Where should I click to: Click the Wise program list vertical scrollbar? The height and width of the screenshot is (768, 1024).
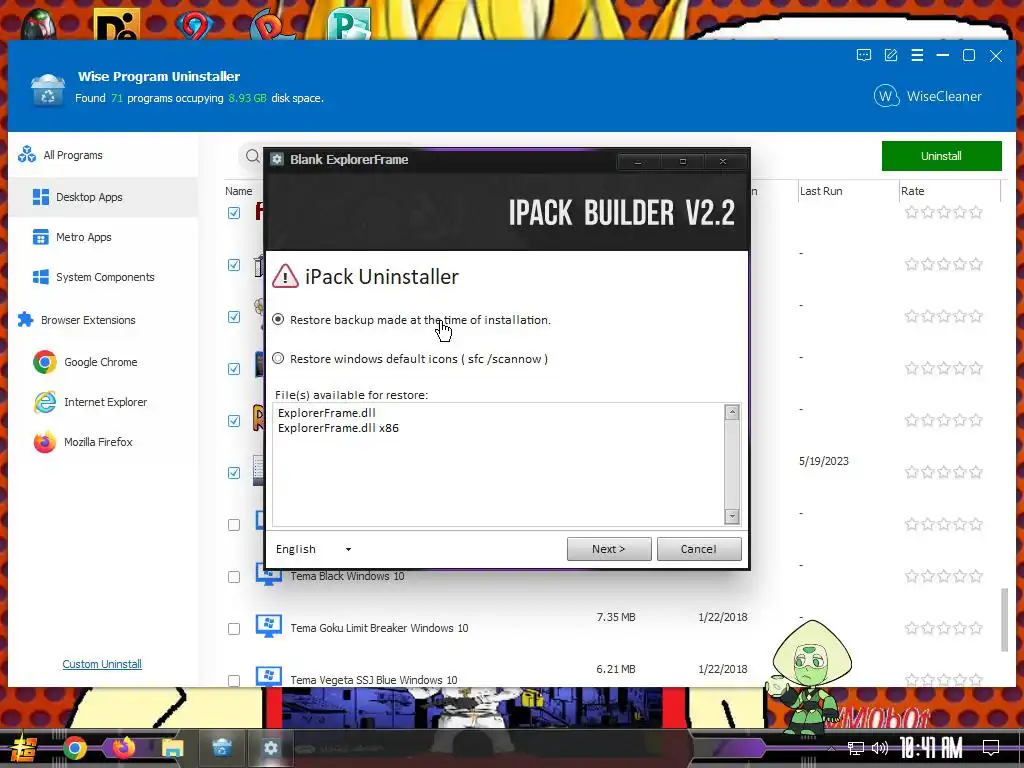click(x=1004, y=619)
